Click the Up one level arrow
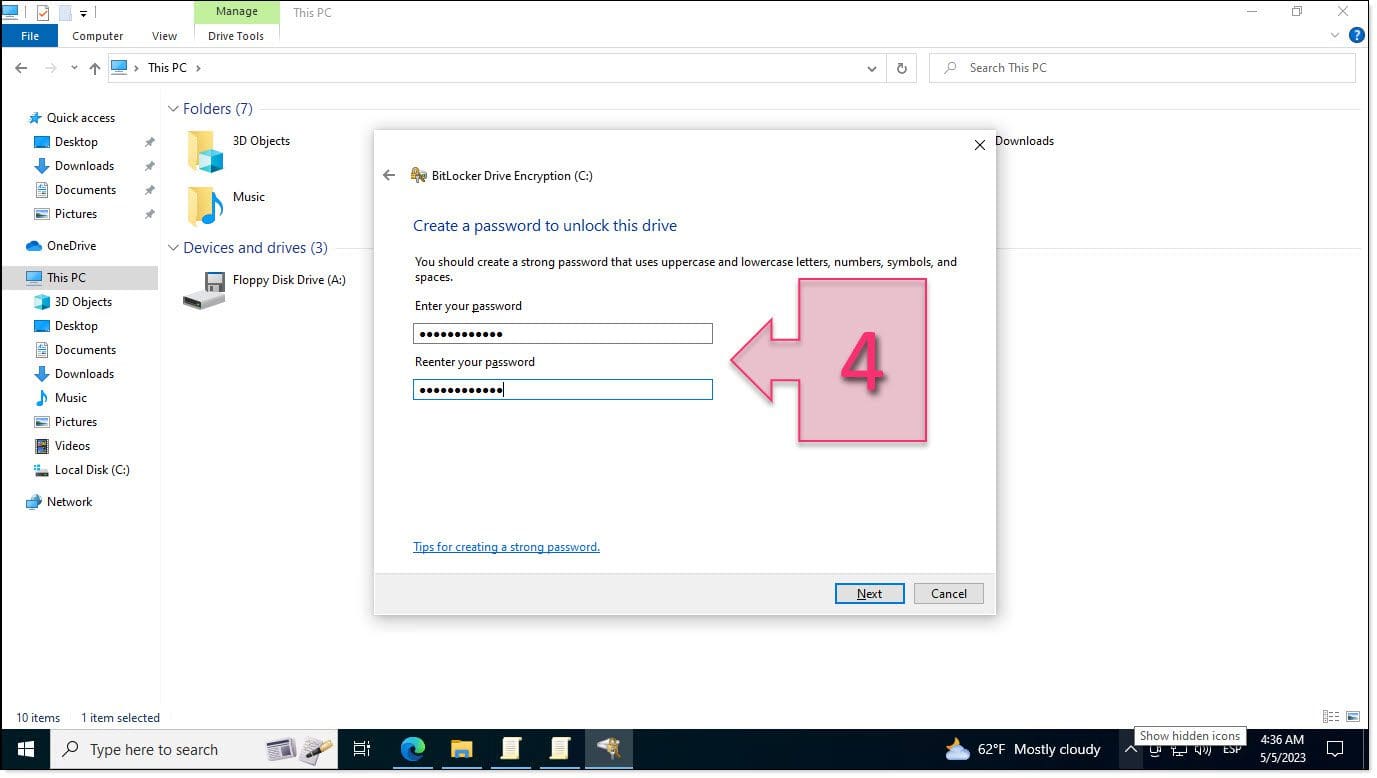This screenshot has height=778, width=1377. (x=95, y=68)
